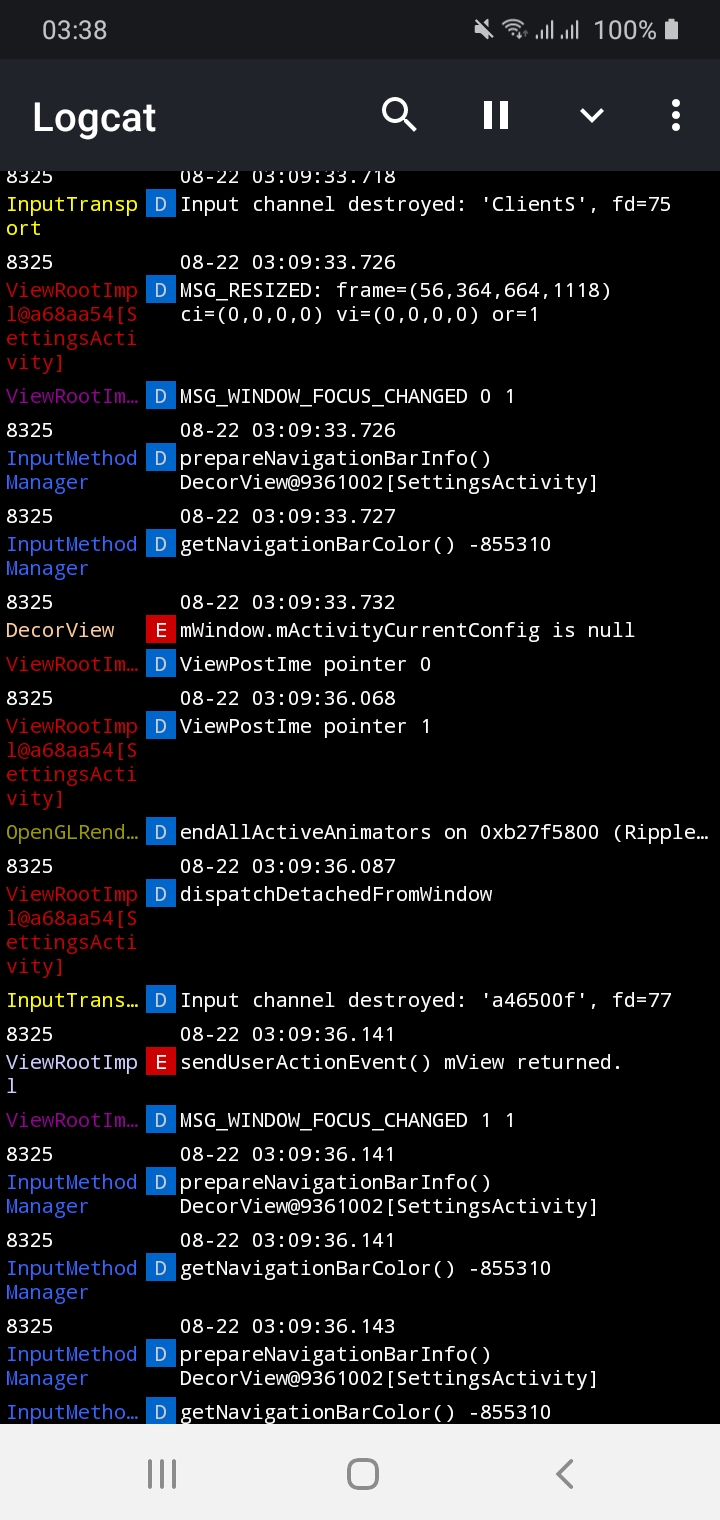Image resolution: width=720 pixels, height=1520 pixels.
Task: Tap the Wi-Fi icon in the status bar
Action: [515, 29]
